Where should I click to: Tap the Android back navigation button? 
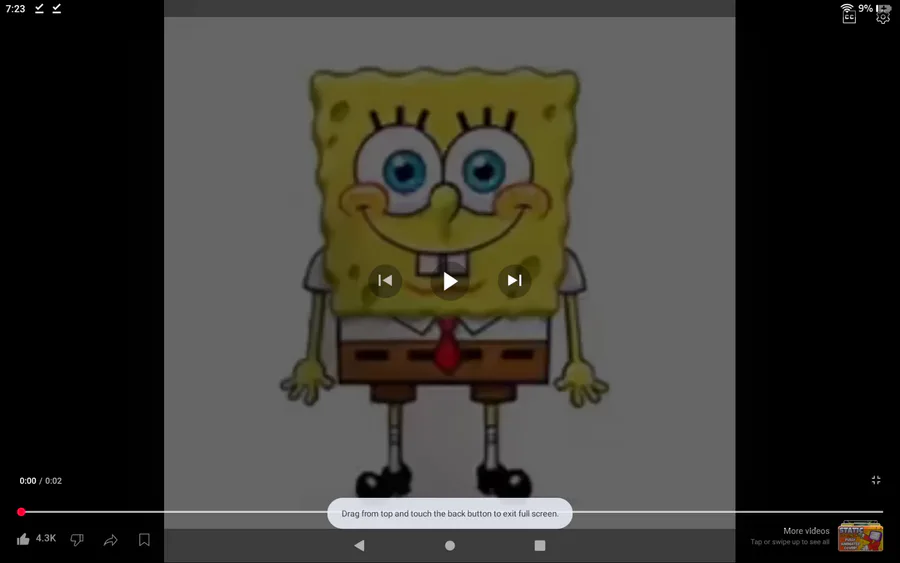[359, 545]
